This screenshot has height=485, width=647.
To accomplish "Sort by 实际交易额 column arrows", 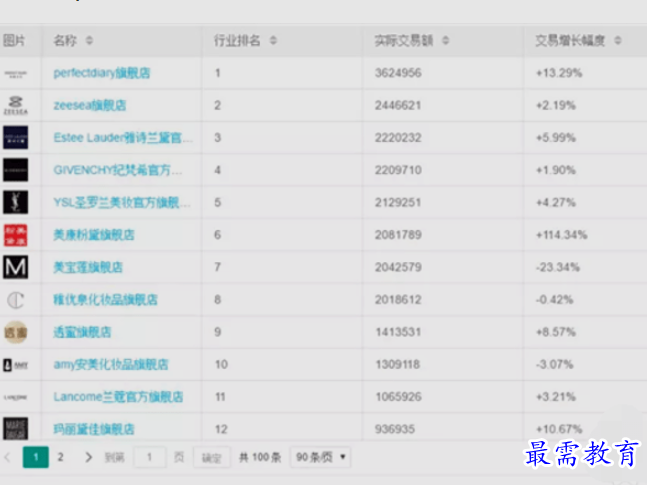I will tap(446, 40).
